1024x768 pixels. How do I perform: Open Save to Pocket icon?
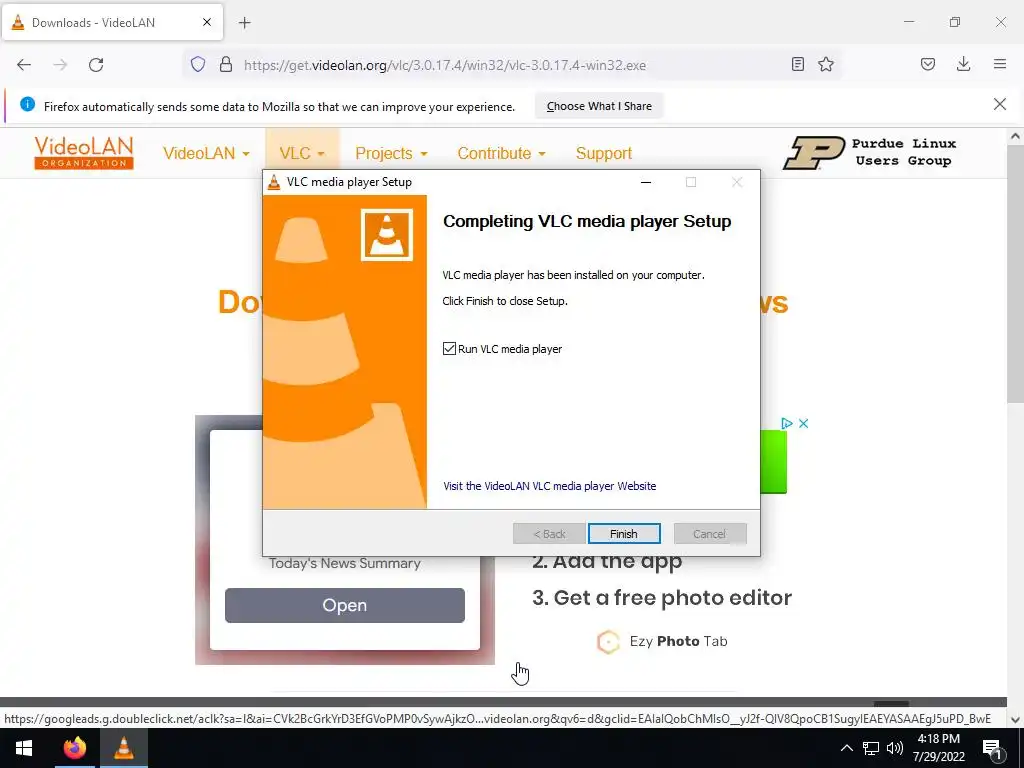coord(927,64)
